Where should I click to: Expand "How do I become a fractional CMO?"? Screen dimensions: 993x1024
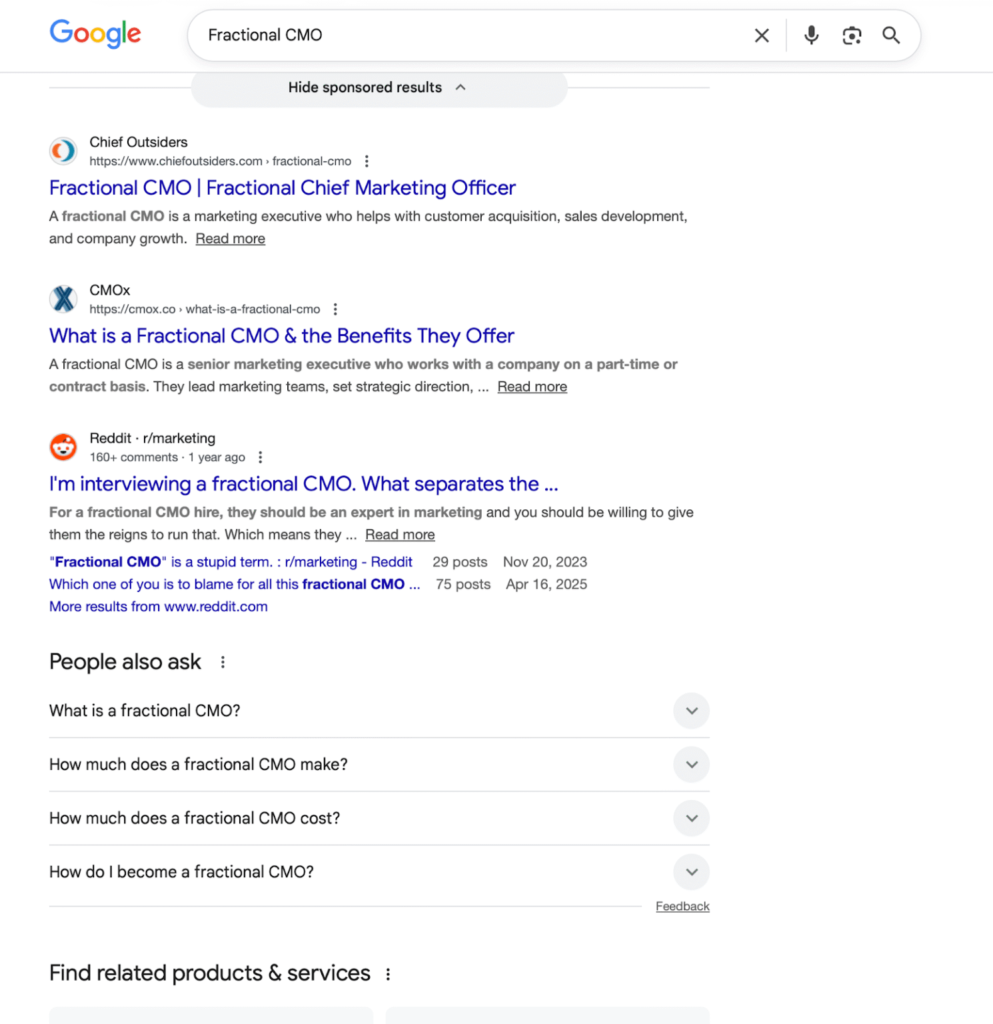pos(691,872)
